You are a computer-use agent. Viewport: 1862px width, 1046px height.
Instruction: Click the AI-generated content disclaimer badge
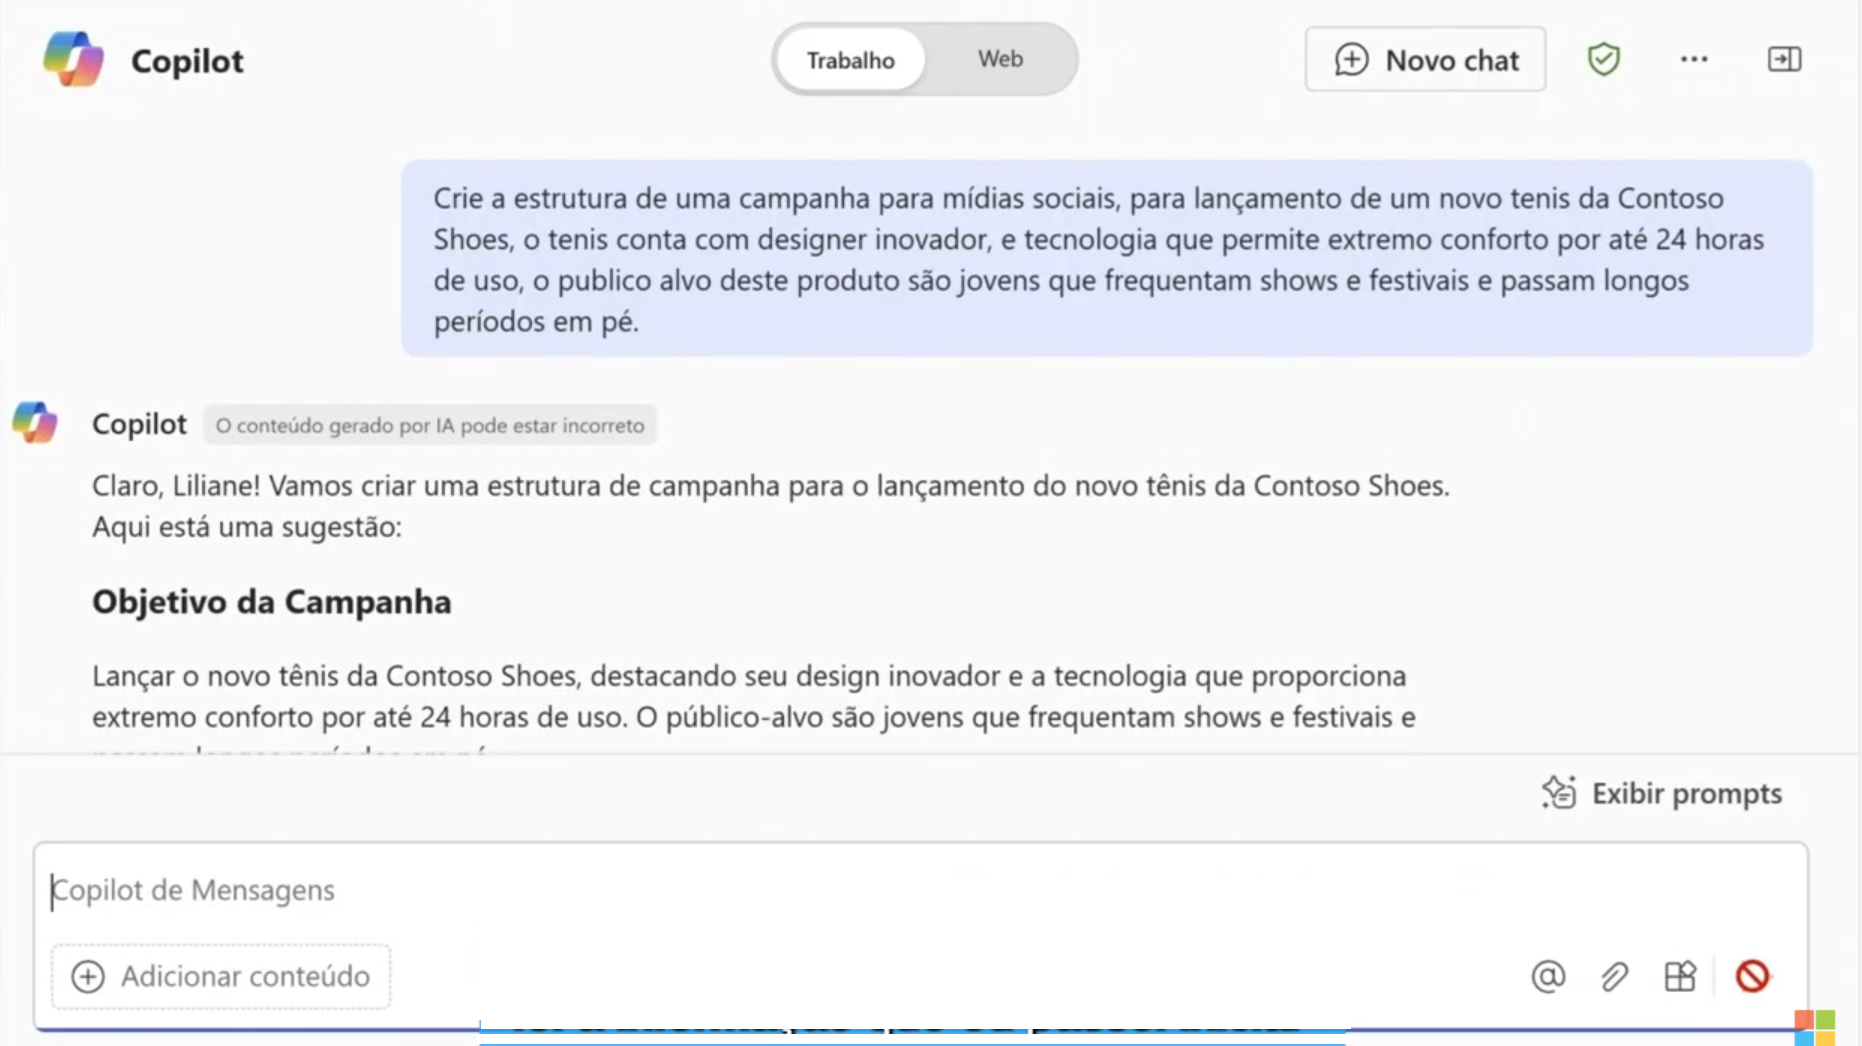pos(430,425)
